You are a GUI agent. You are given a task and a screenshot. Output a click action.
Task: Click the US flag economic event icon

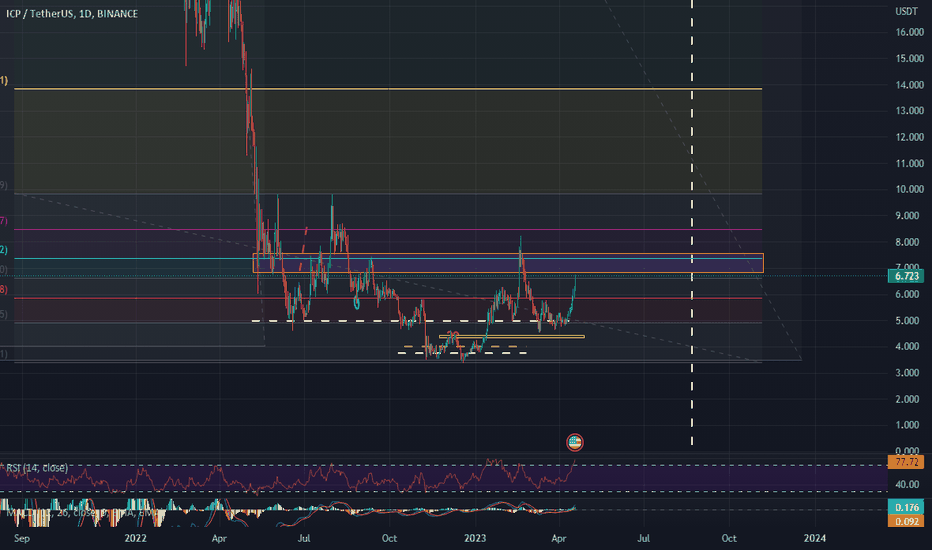pos(574,442)
